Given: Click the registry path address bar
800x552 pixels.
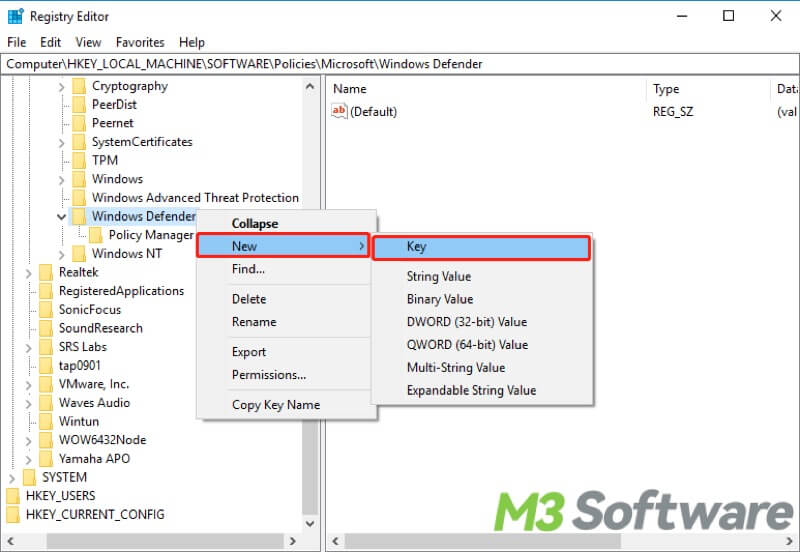Looking at the screenshot, I should coord(400,64).
